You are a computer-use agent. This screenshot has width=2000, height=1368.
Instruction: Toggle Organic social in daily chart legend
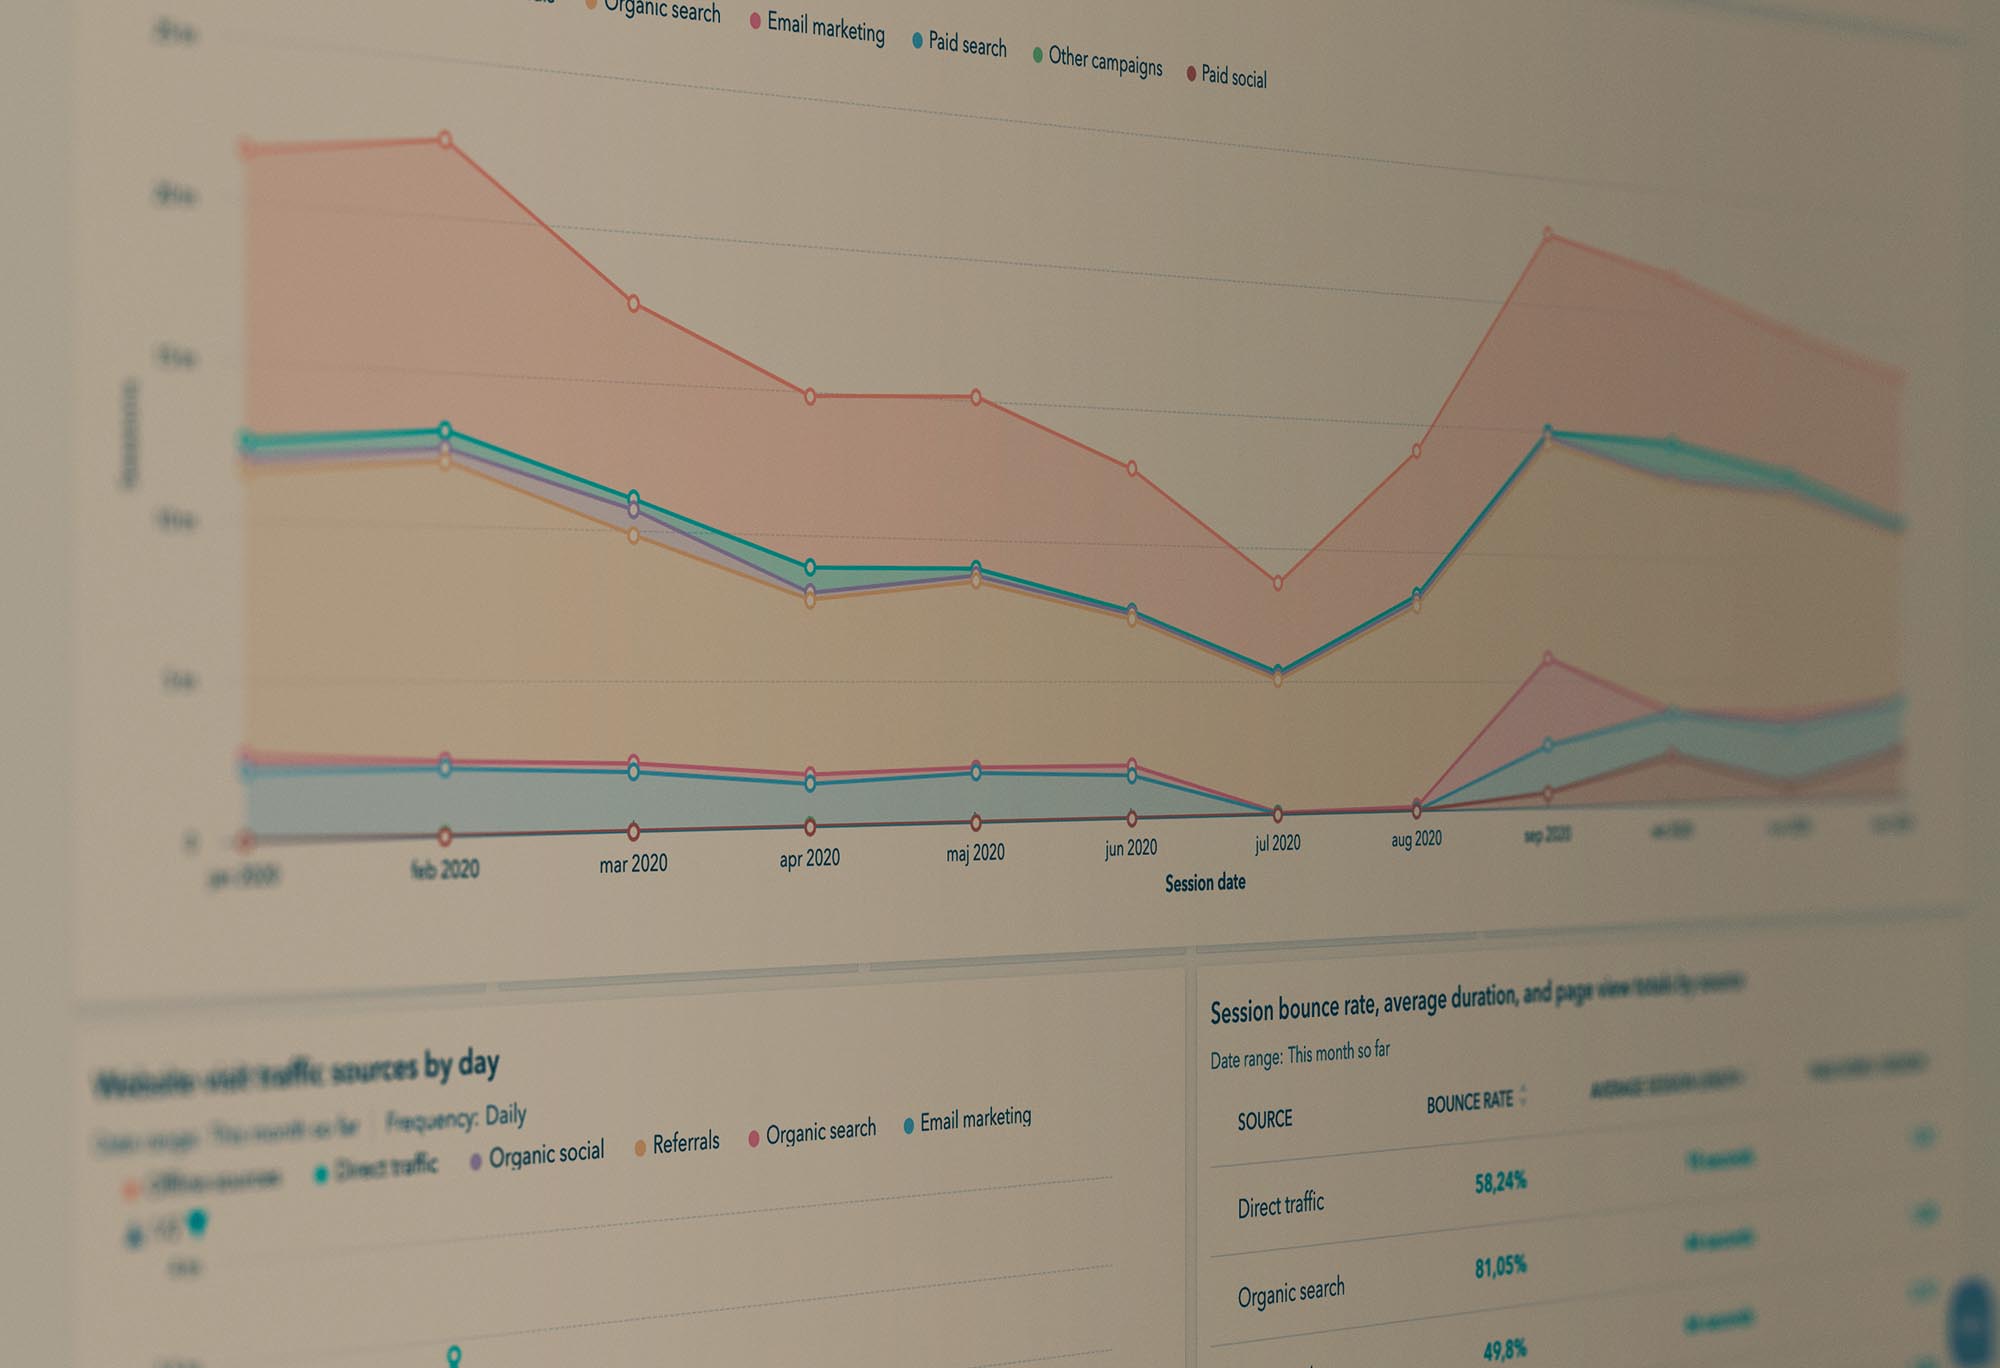click(x=545, y=1155)
